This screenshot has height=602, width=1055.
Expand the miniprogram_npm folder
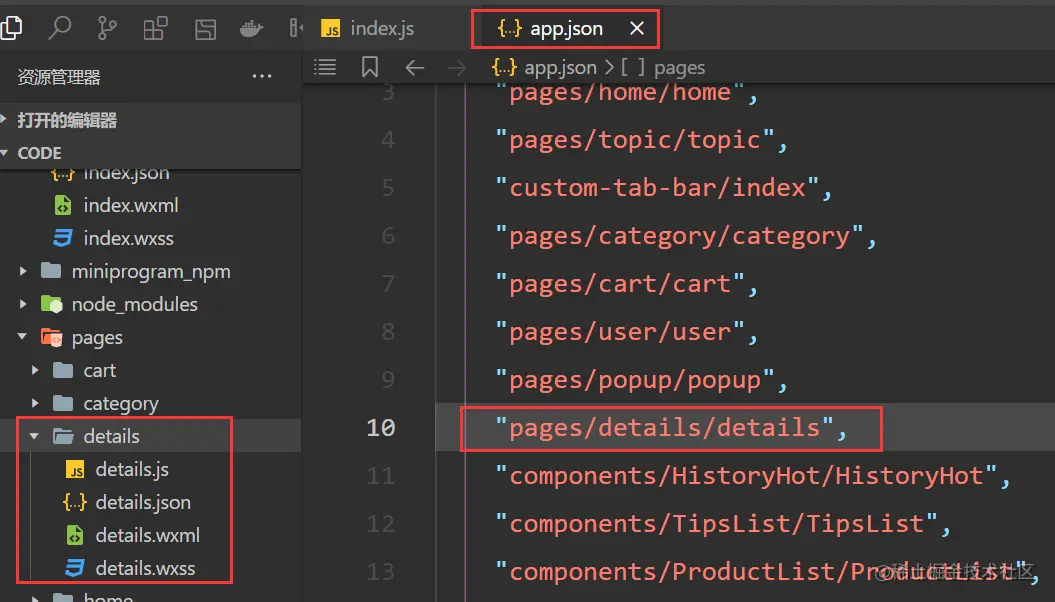[151, 271]
